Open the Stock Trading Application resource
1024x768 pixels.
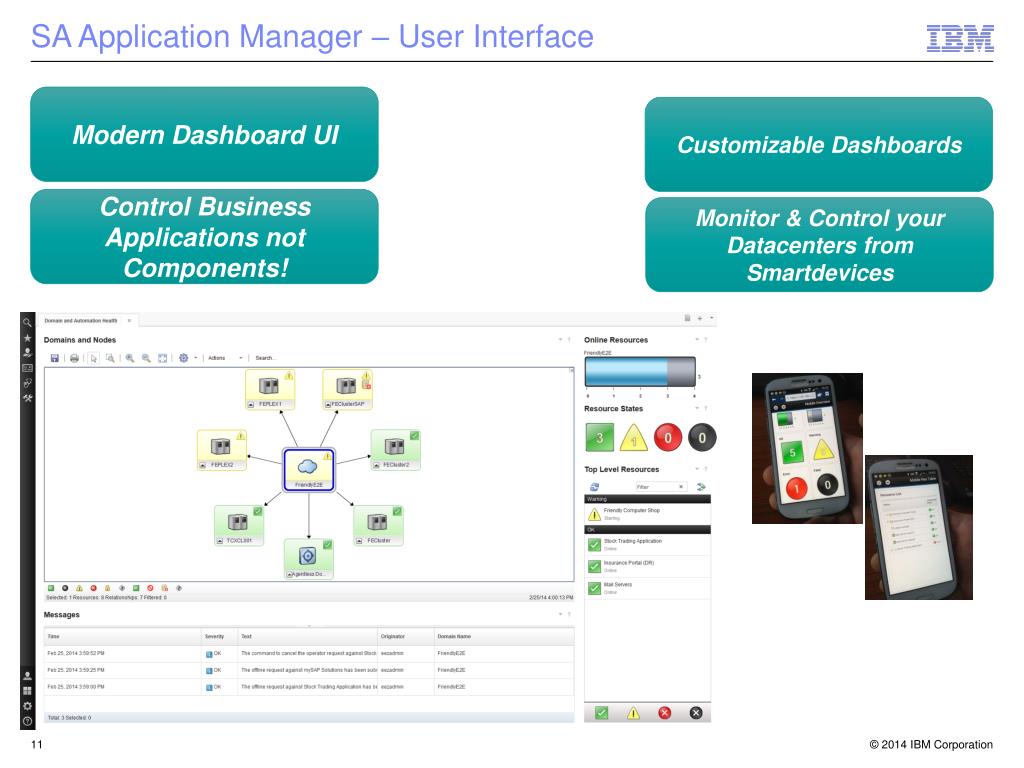click(x=632, y=541)
